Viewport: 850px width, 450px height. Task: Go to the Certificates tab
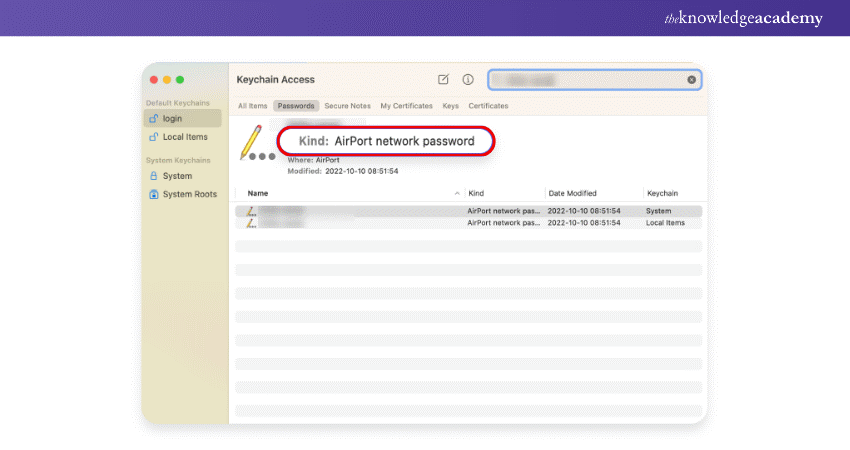[488, 106]
